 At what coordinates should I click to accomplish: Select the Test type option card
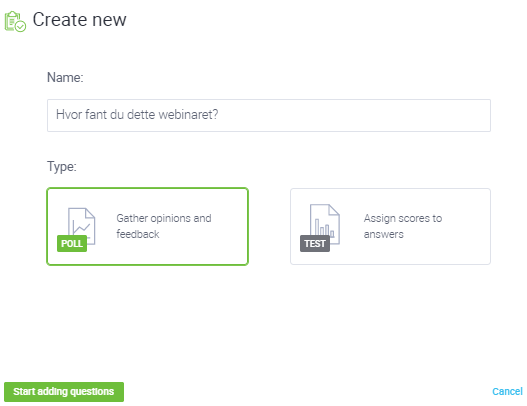click(390, 227)
